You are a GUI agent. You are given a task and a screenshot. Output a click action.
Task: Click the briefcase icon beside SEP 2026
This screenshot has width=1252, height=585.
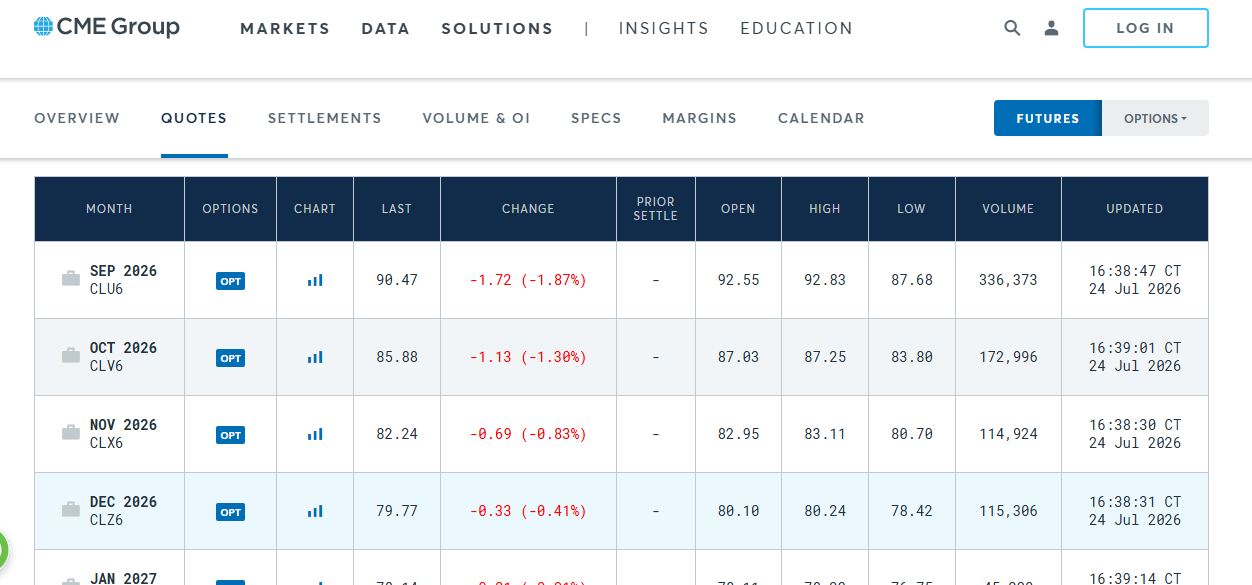[x=71, y=279]
